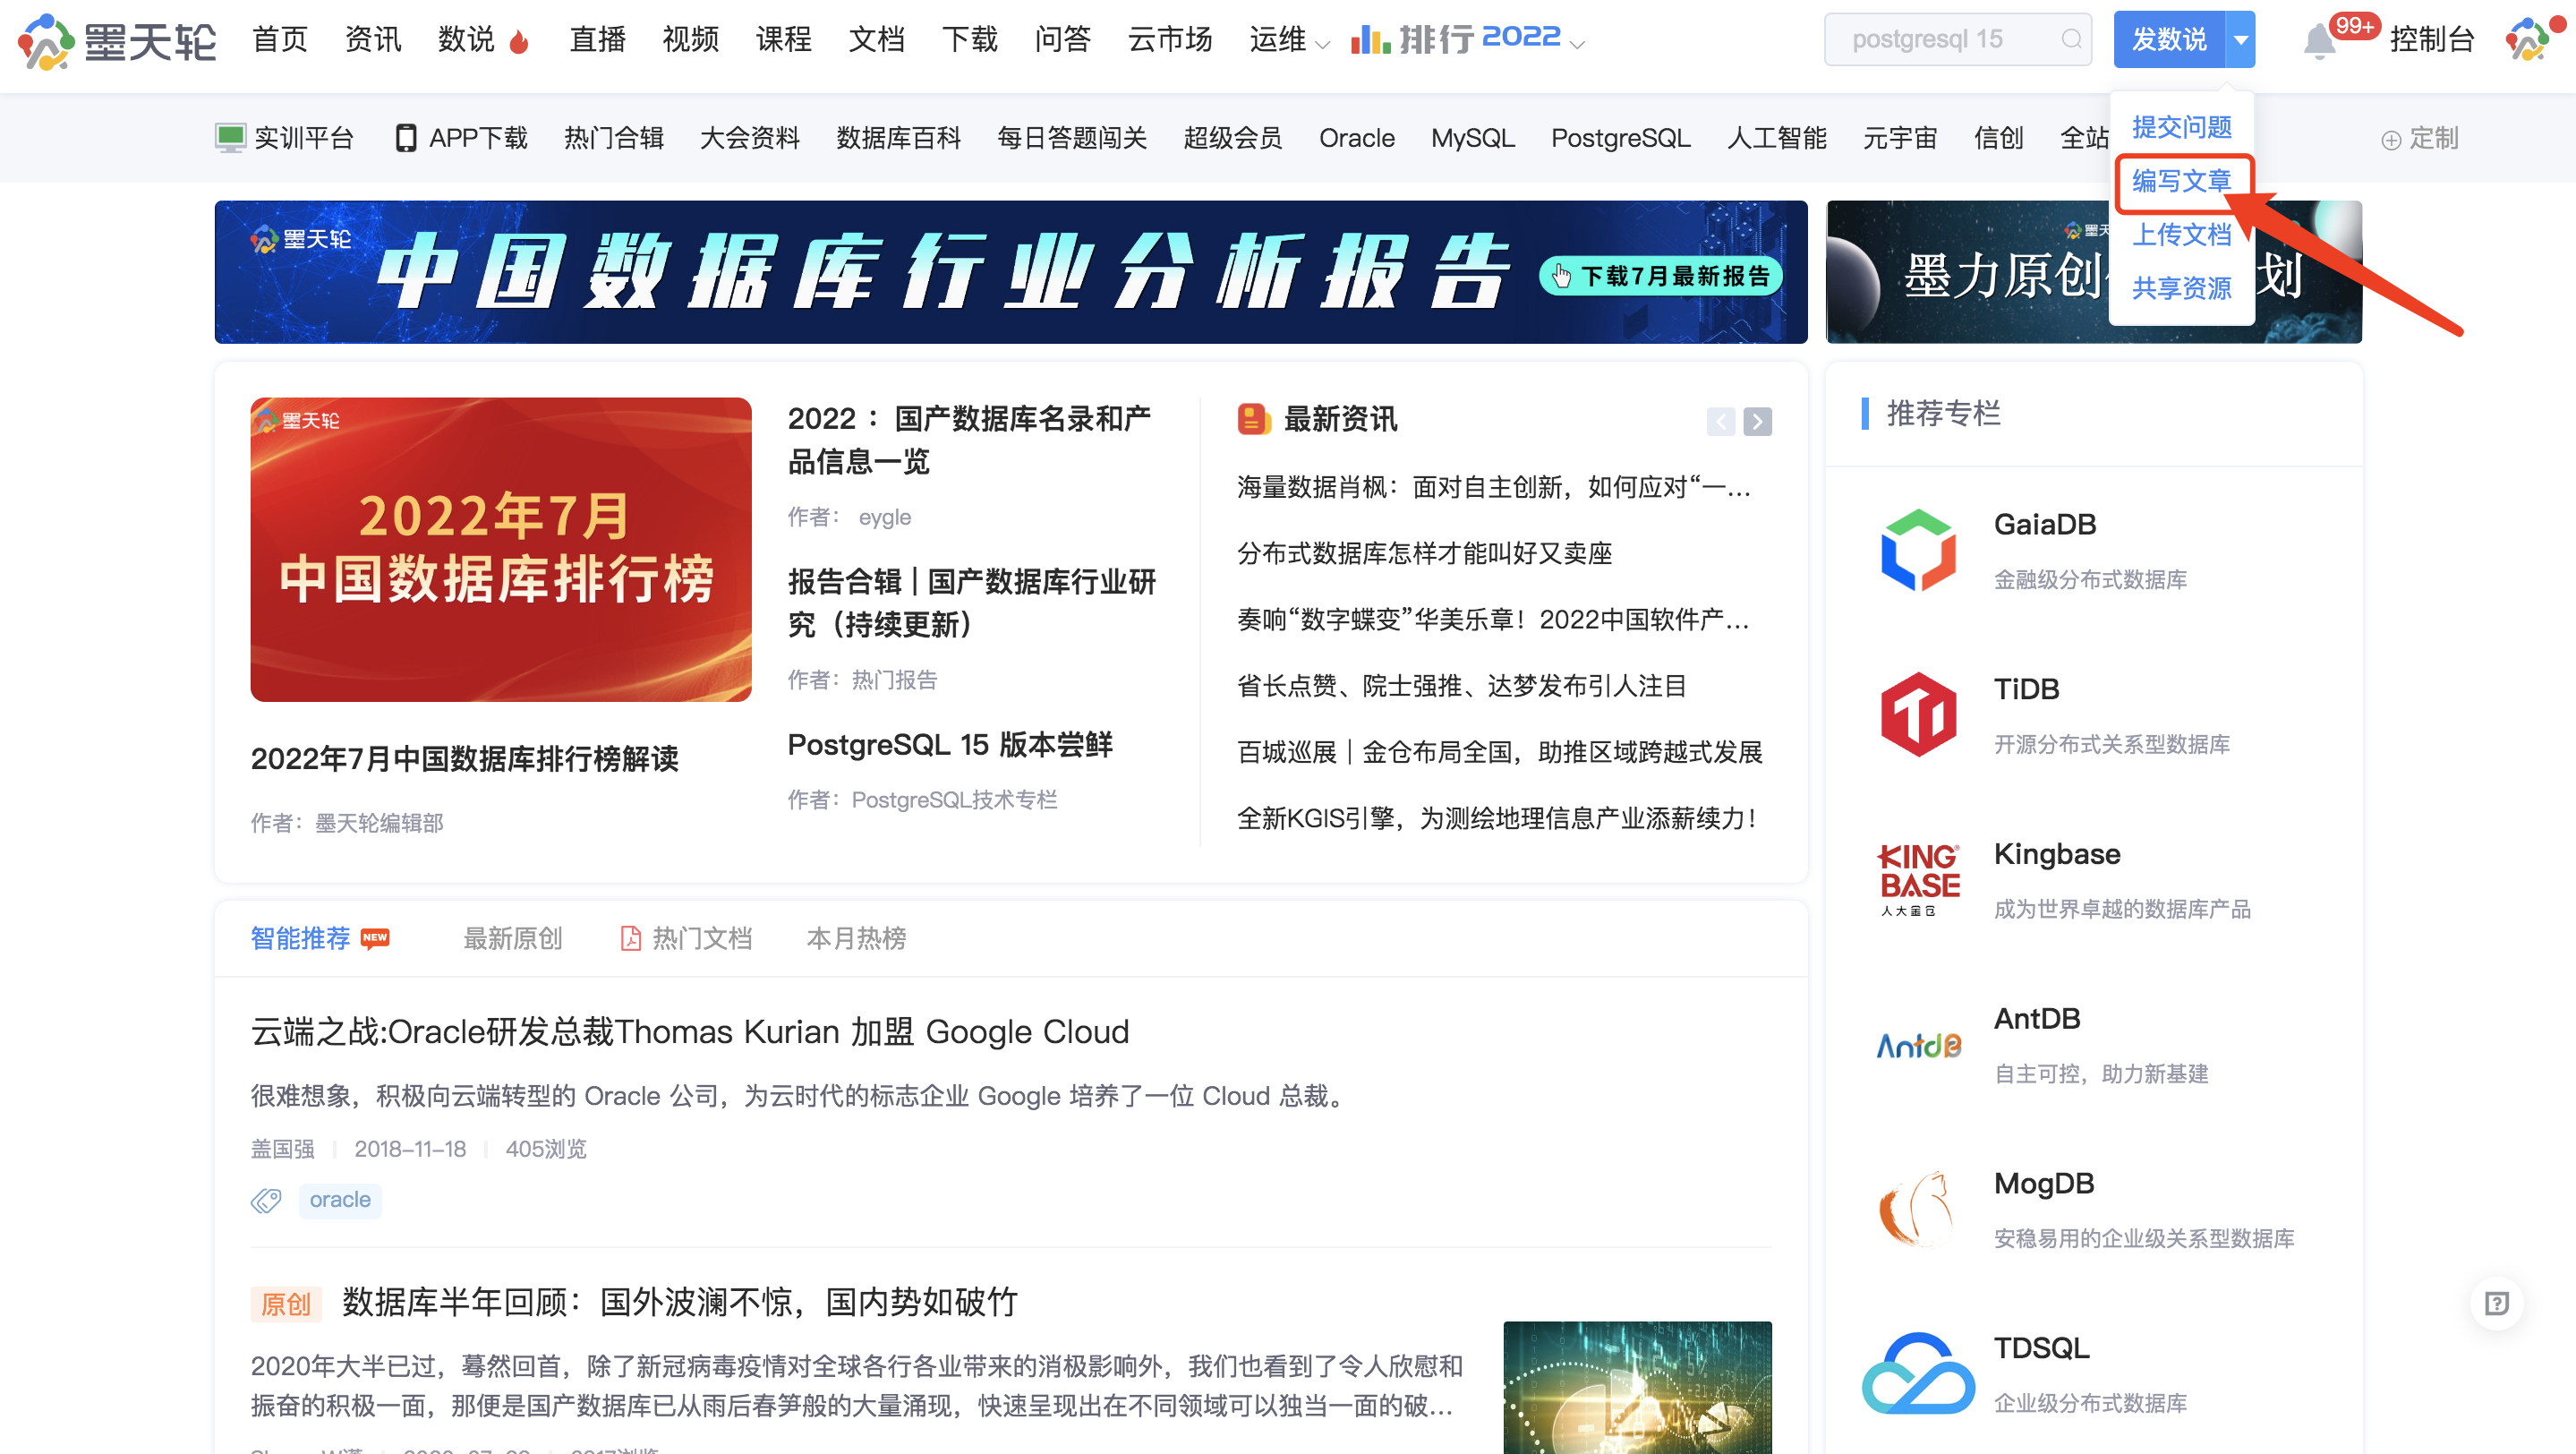Click the GaiaDB column logo

1918,550
